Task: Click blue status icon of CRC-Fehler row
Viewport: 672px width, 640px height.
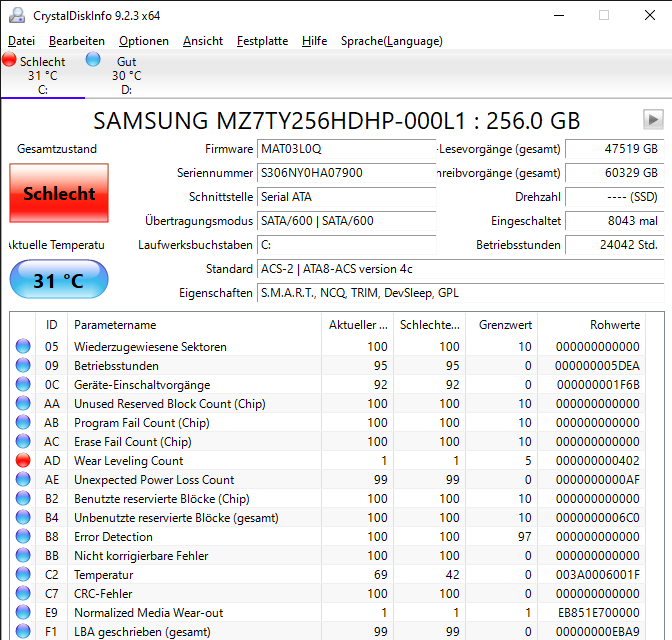Action: [23, 593]
